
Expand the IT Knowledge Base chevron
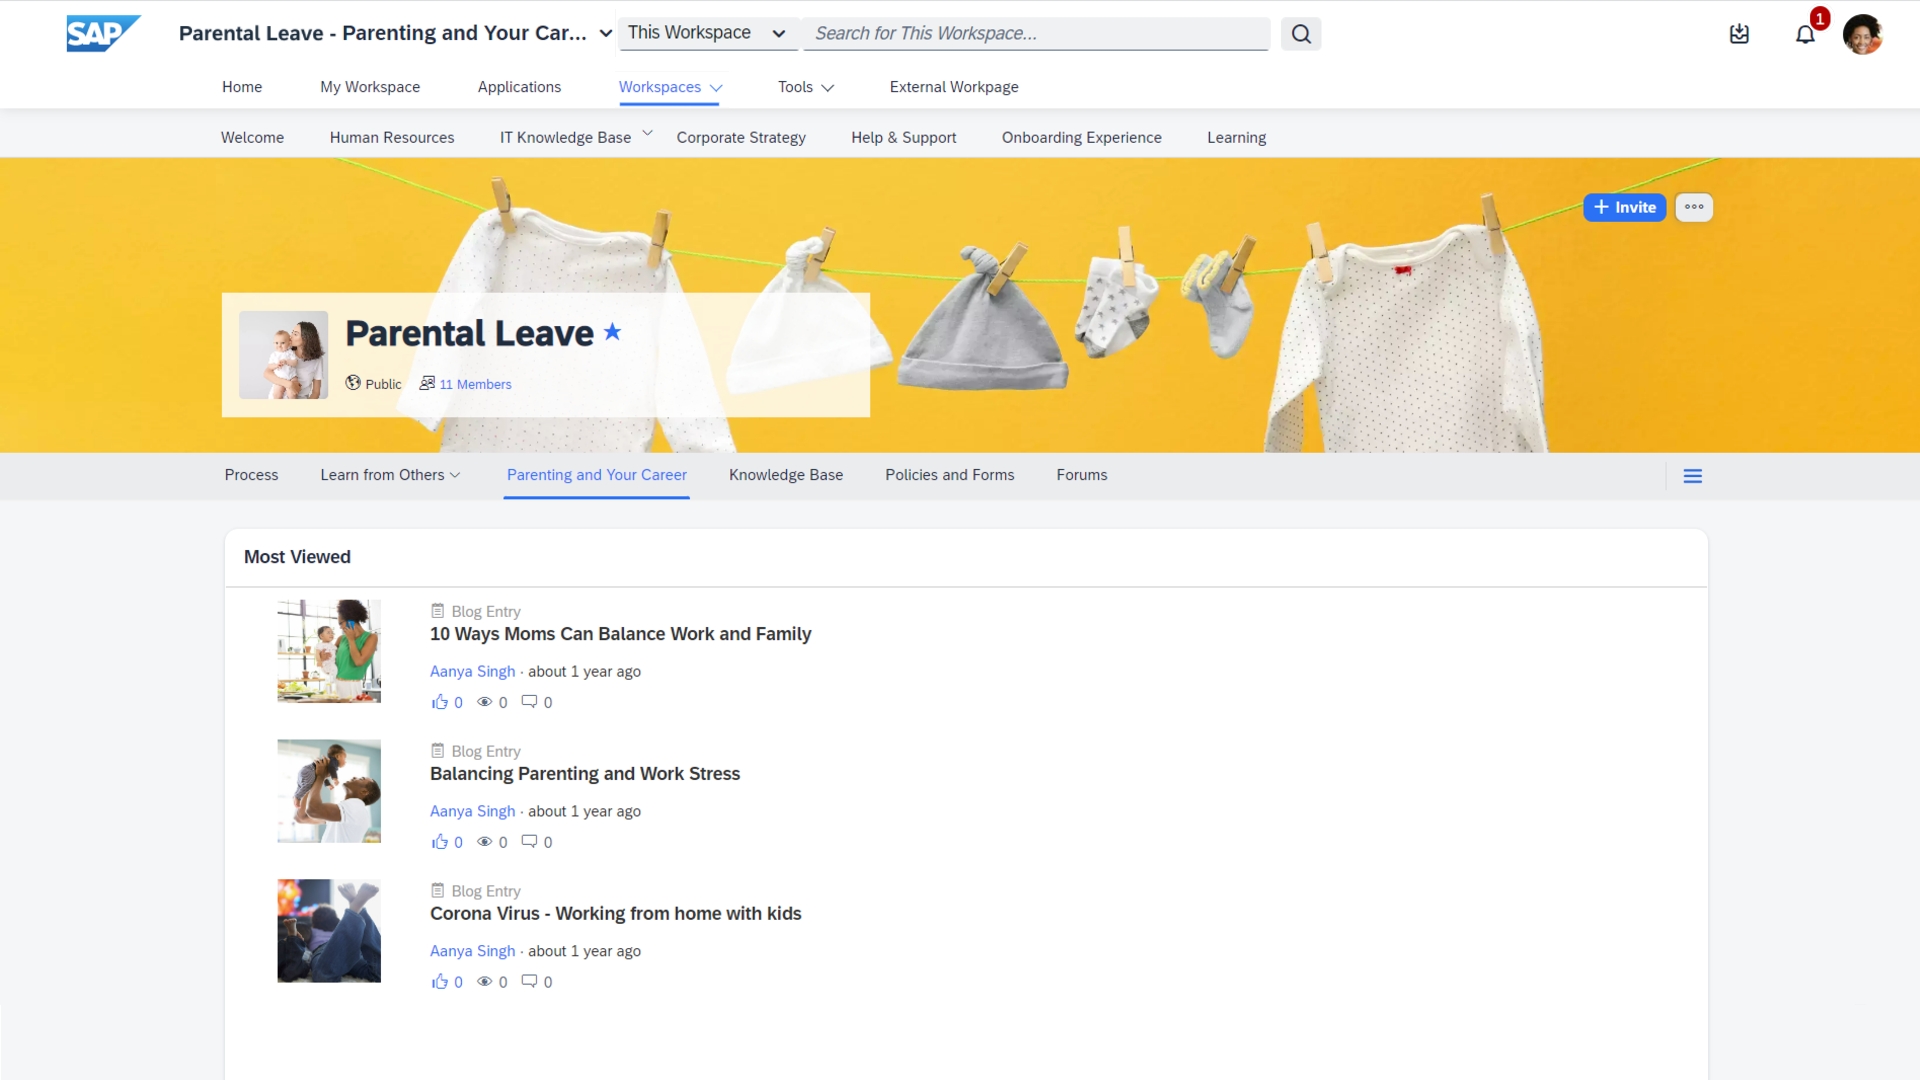click(647, 134)
